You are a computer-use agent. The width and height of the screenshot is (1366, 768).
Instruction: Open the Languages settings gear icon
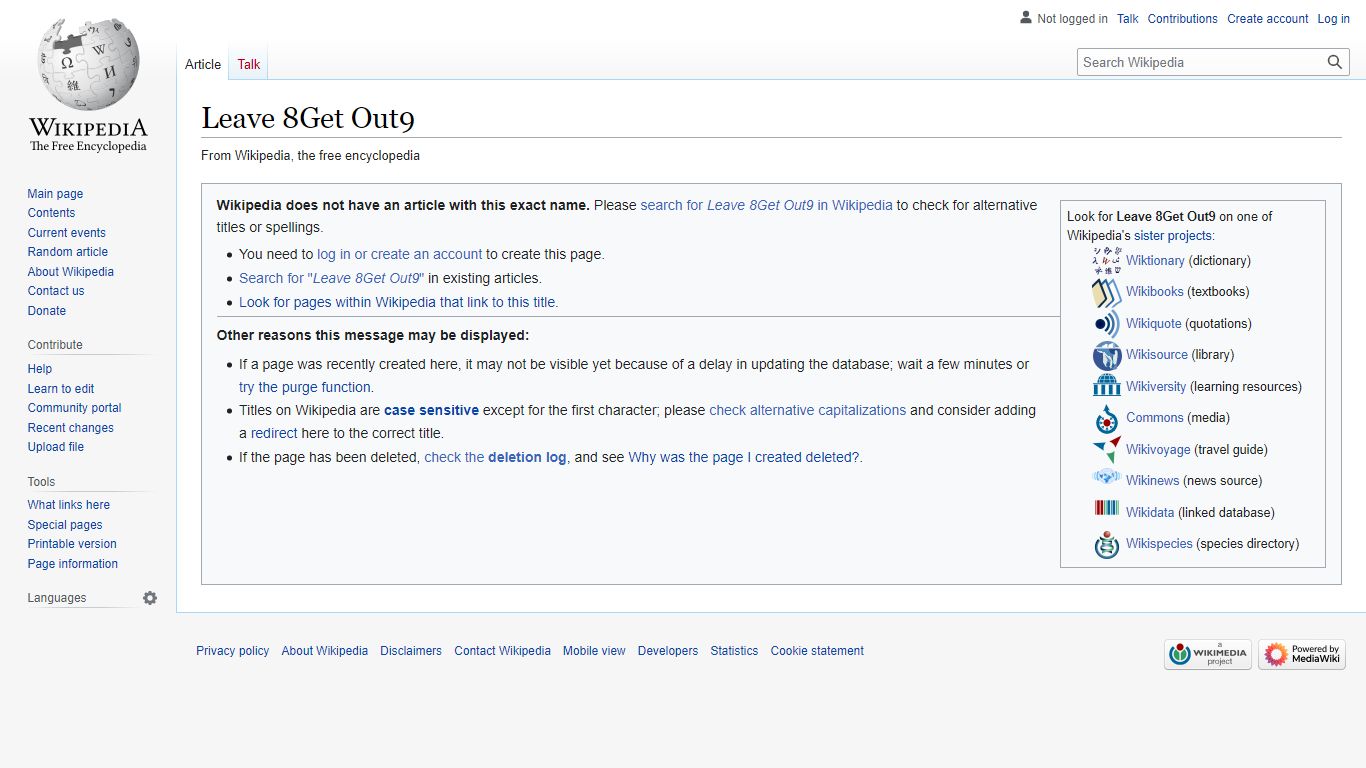[x=150, y=598]
